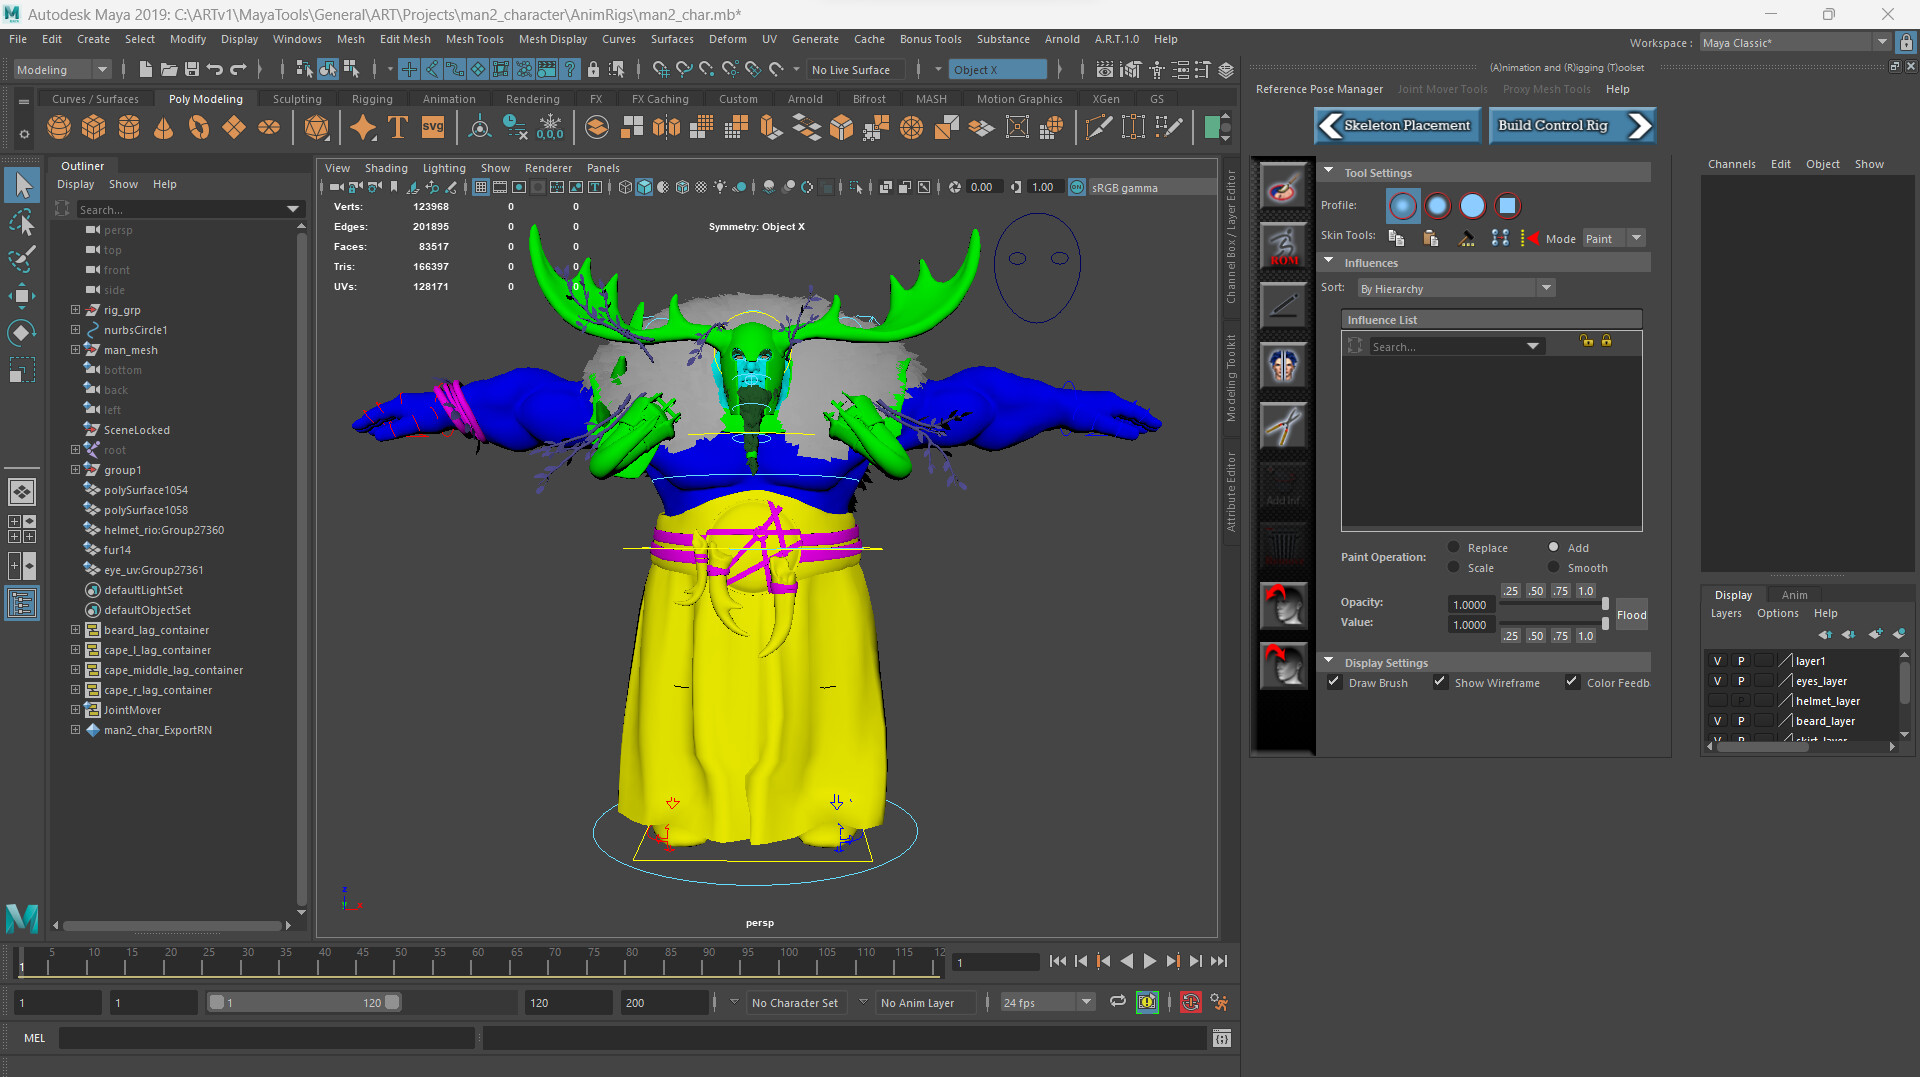Open the Mesh Tools menu
Screen dimensions: 1920x1077
click(474, 39)
